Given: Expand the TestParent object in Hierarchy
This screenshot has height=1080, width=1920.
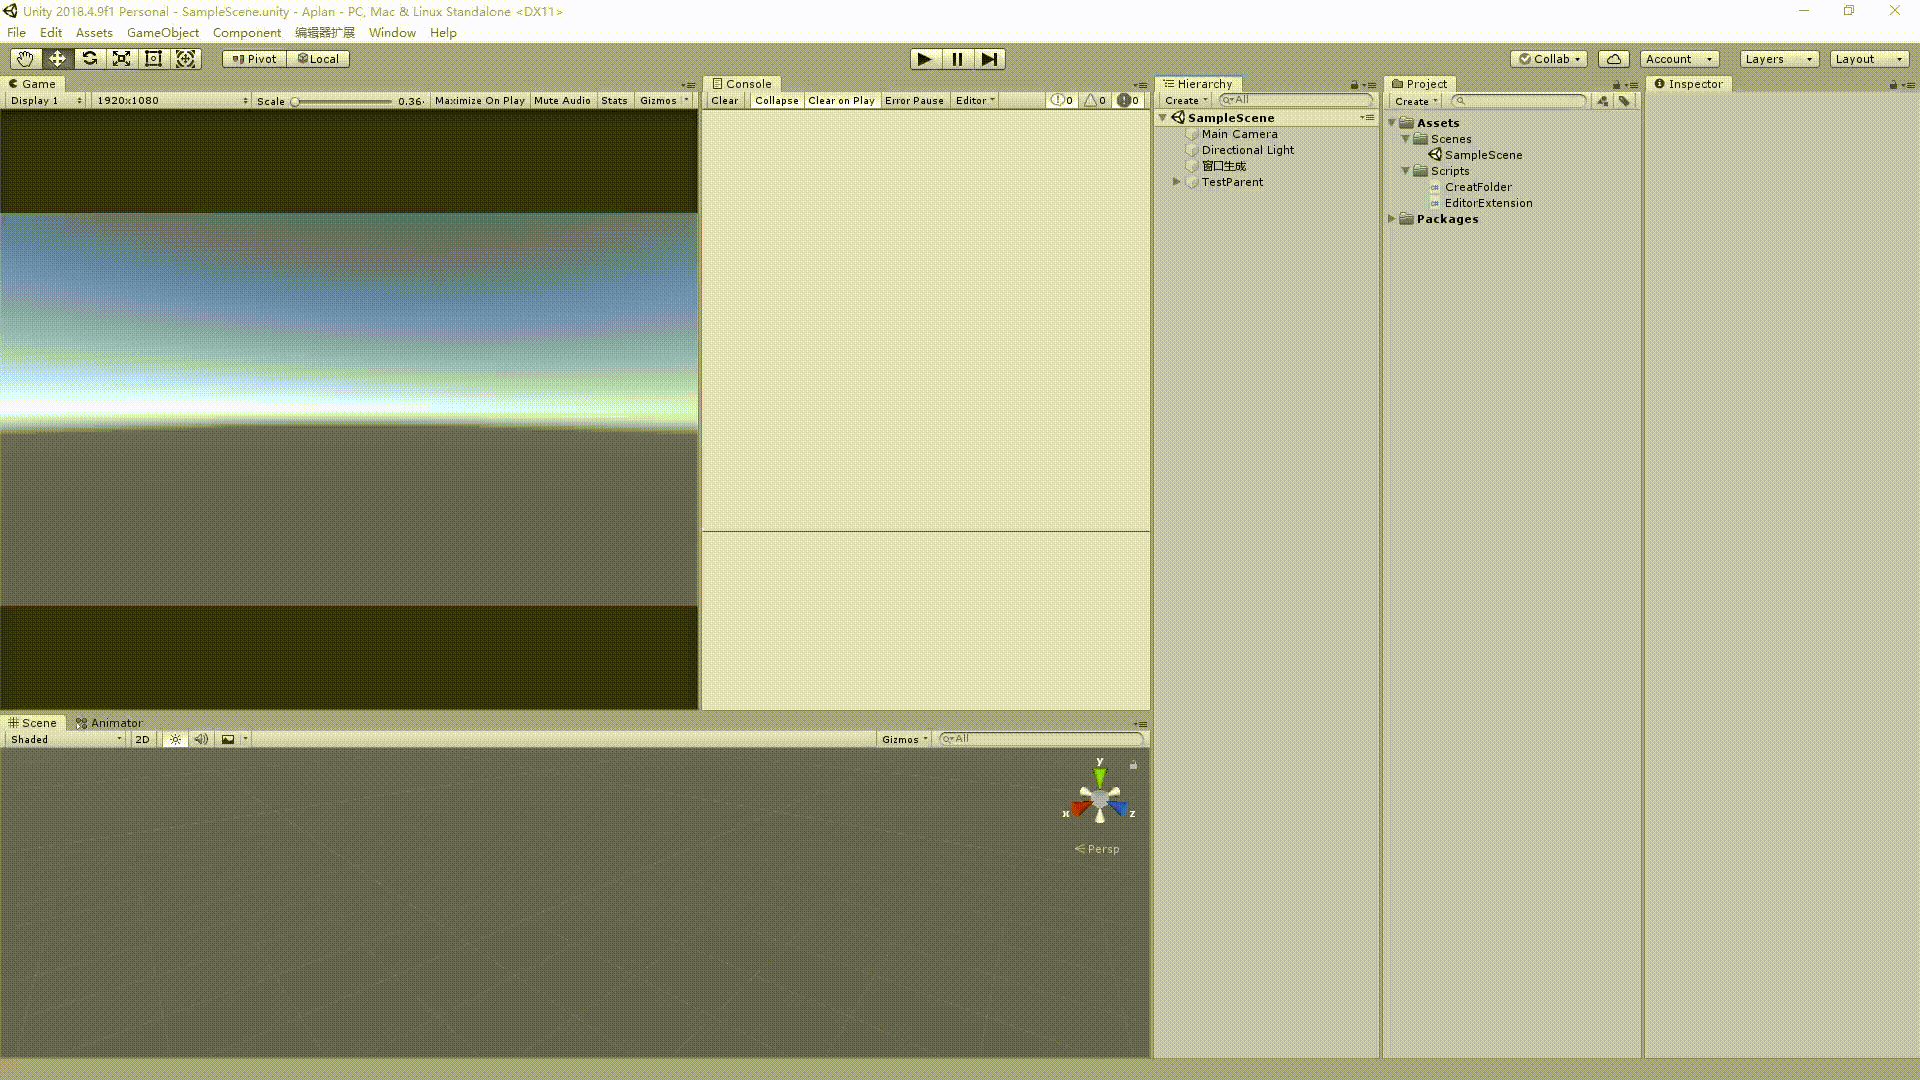Looking at the screenshot, I should coord(1177,181).
